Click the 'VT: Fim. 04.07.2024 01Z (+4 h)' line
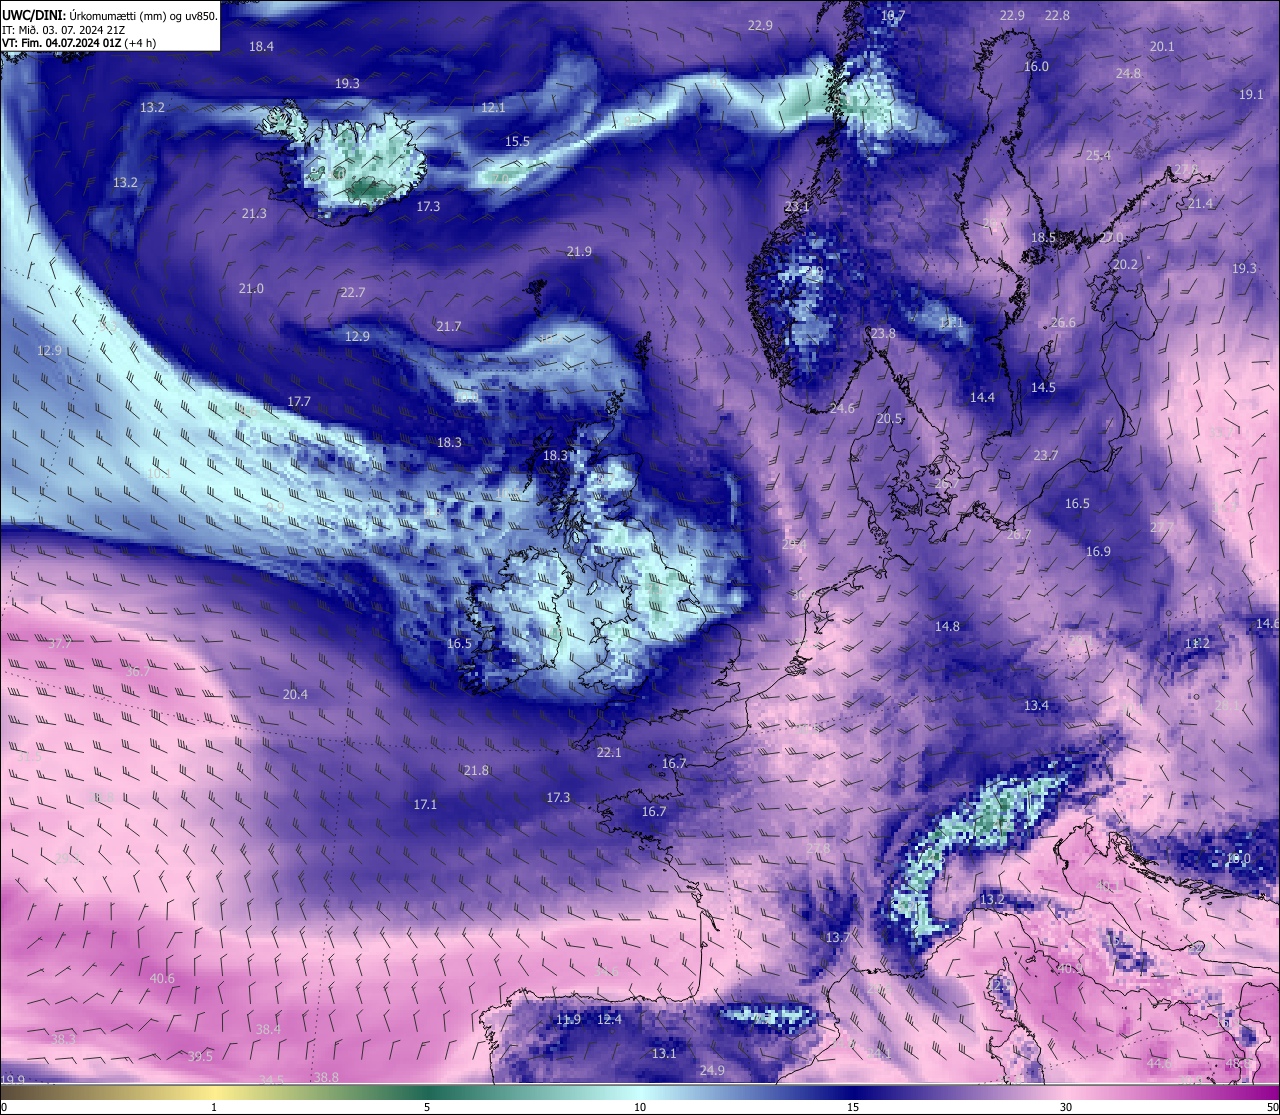The height and width of the screenshot is (1115, 1280). (79, 43)
